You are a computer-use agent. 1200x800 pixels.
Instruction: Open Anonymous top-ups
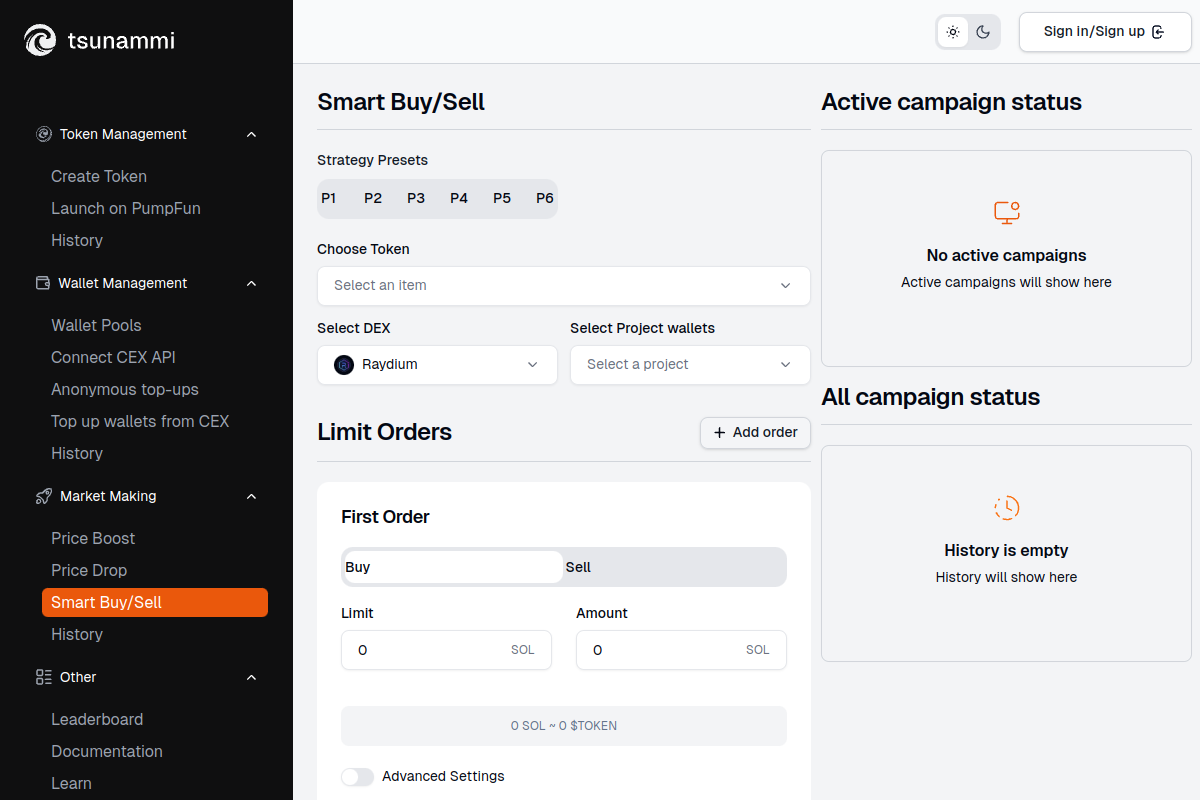tap(125, 389)
